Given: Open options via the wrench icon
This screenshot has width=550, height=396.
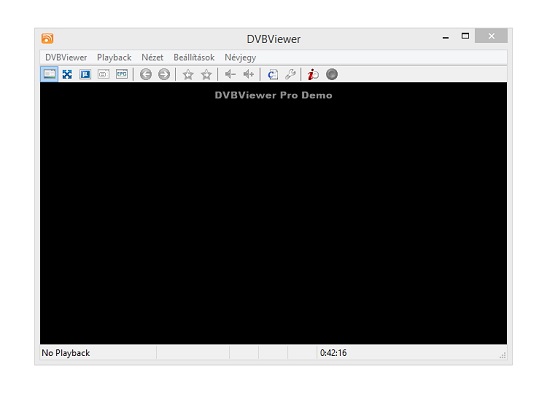Looking at the screenshot, I should (x=290, y=74).
